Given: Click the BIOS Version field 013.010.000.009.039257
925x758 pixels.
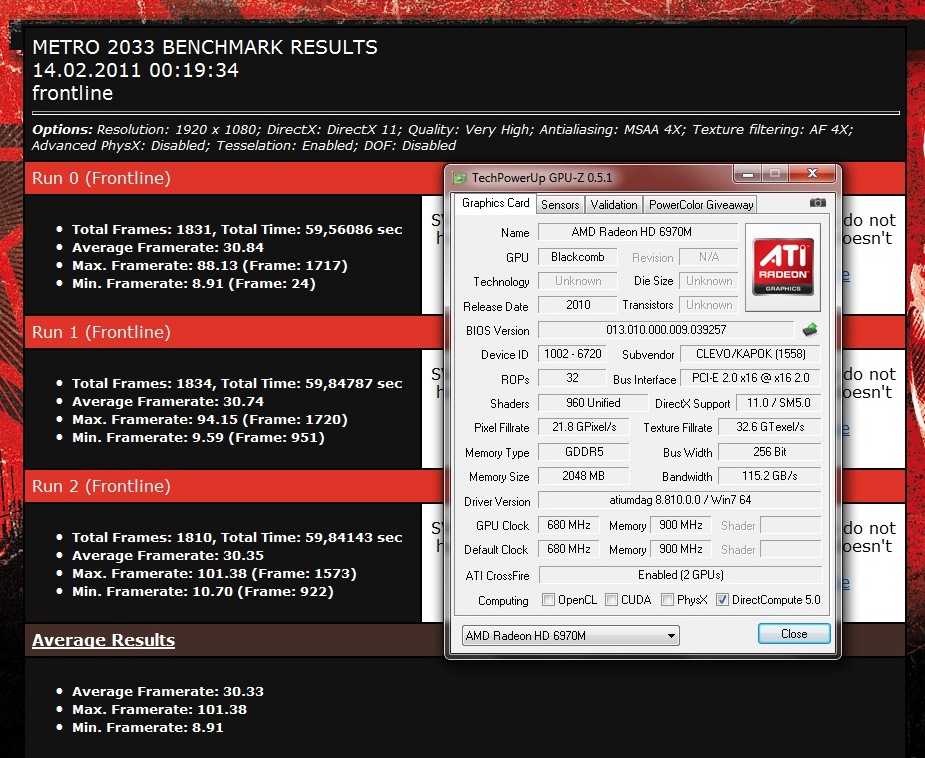Looking at the screenshot, I should pyautogui.click(x=666, y=330).
